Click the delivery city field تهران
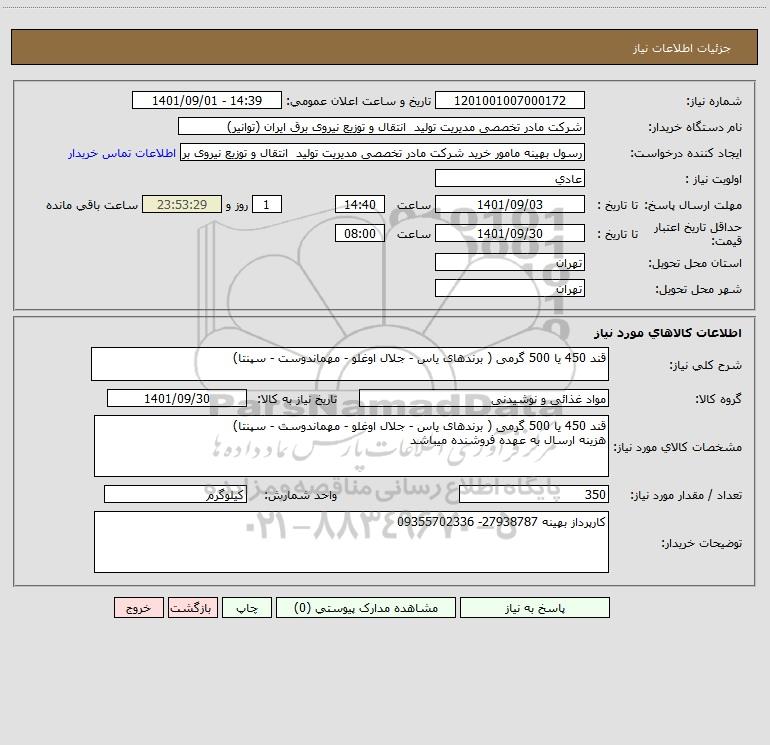This screenshot has width=770, height=745. pos(510,288)
